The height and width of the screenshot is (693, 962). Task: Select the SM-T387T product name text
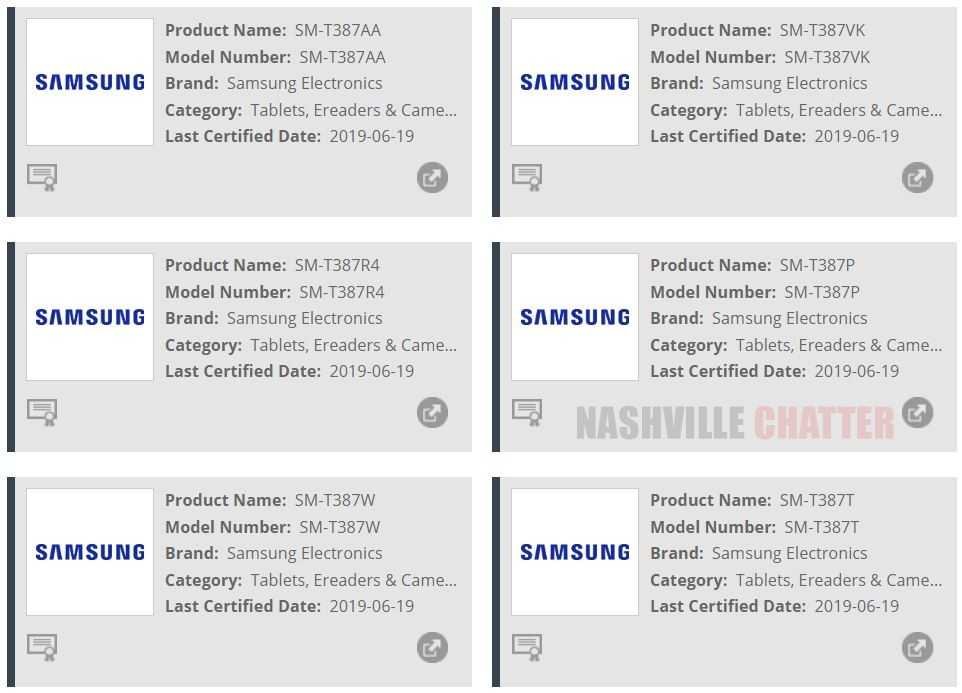point(817,500)
